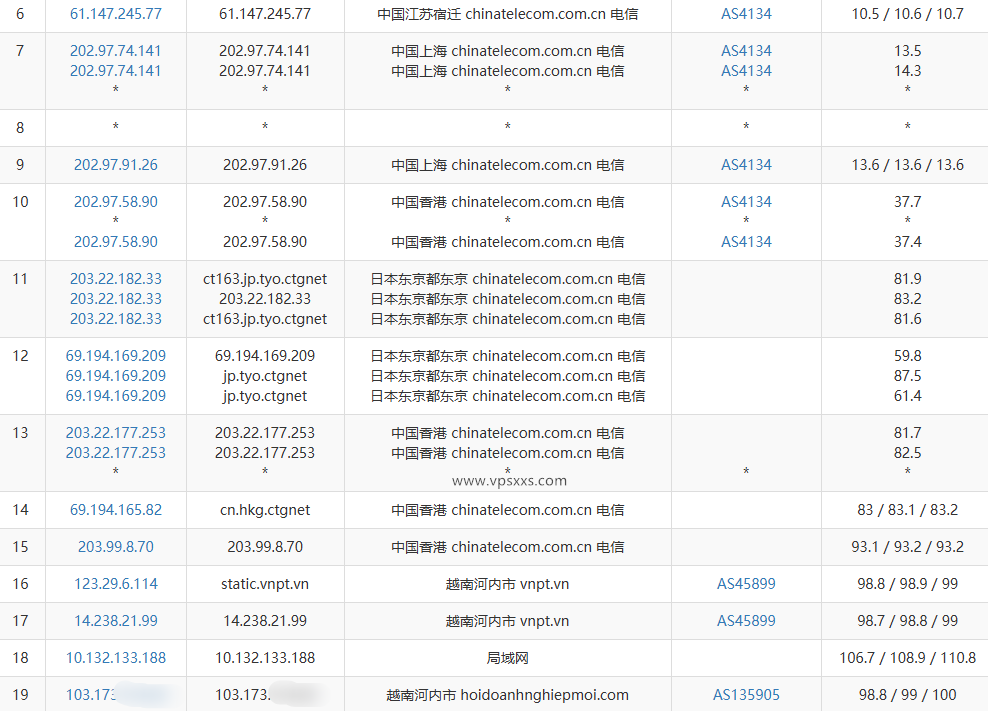Open the 69.194.165.82 IP link
Viewport: 988px width, 711px height.
[x=116, y=510]
